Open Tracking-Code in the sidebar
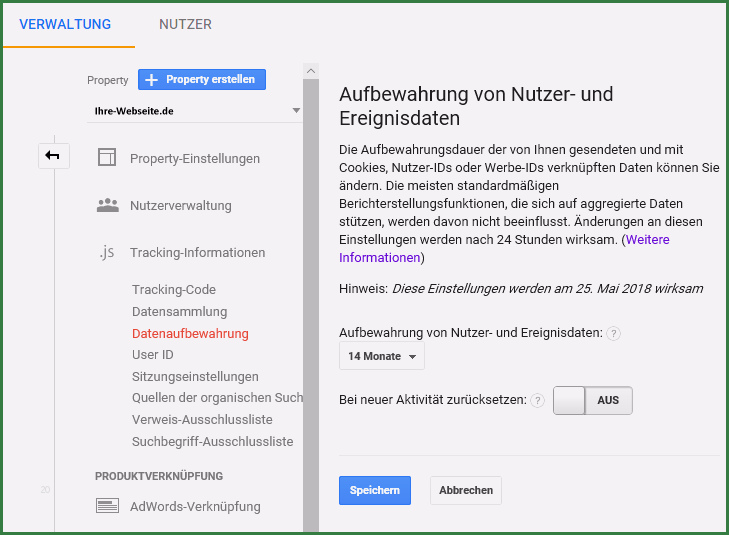Viewport: 729px width, 535px height. coord(174,290)
